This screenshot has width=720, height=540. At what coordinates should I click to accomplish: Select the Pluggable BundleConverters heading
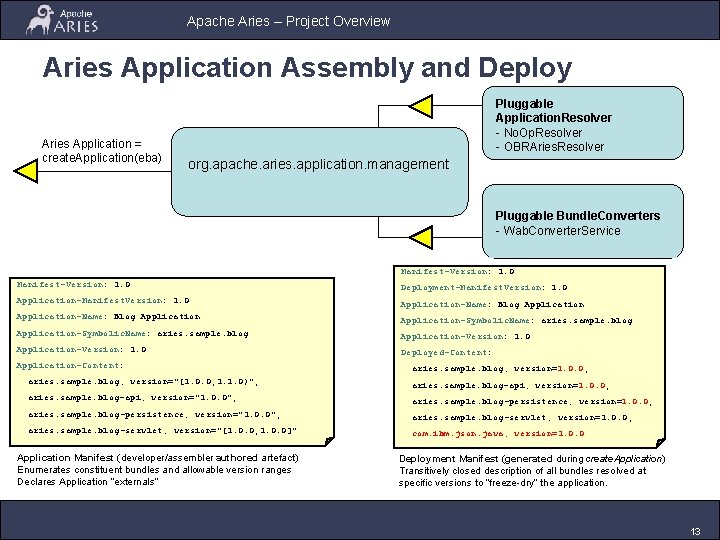click(x=577, y=216)
